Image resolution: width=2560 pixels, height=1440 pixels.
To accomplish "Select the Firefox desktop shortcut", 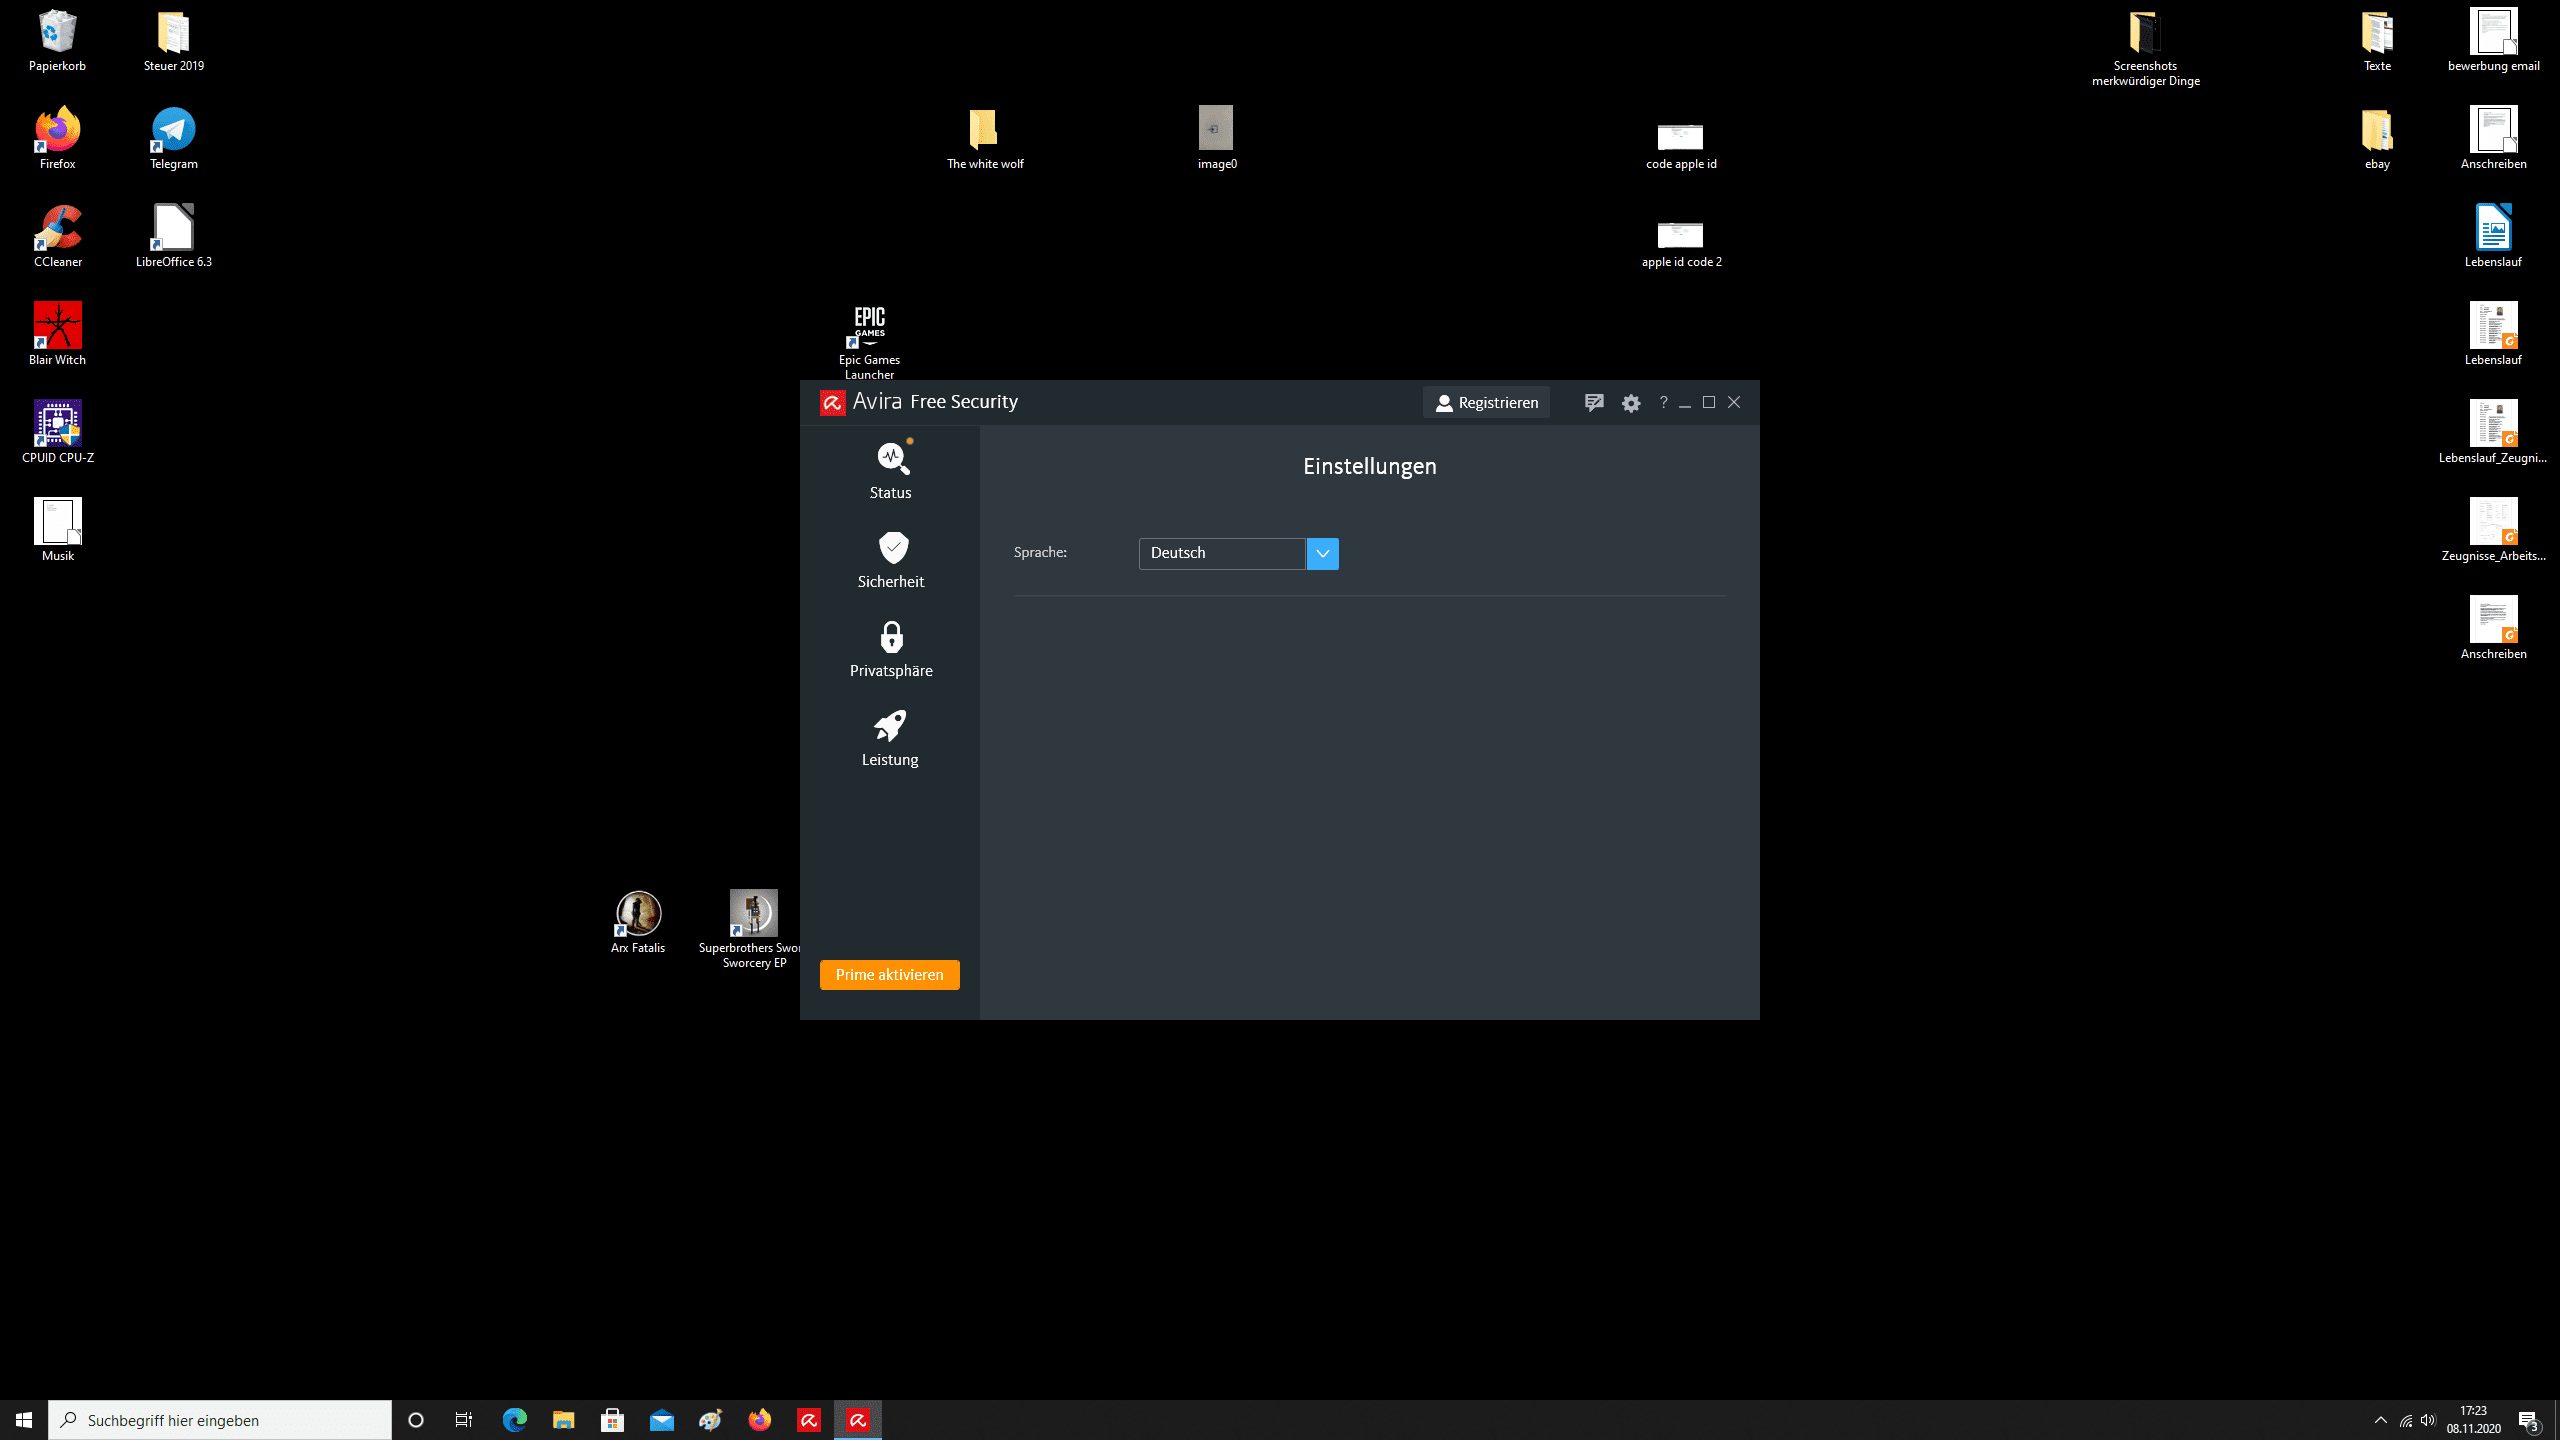I will (x=57, y=139).
